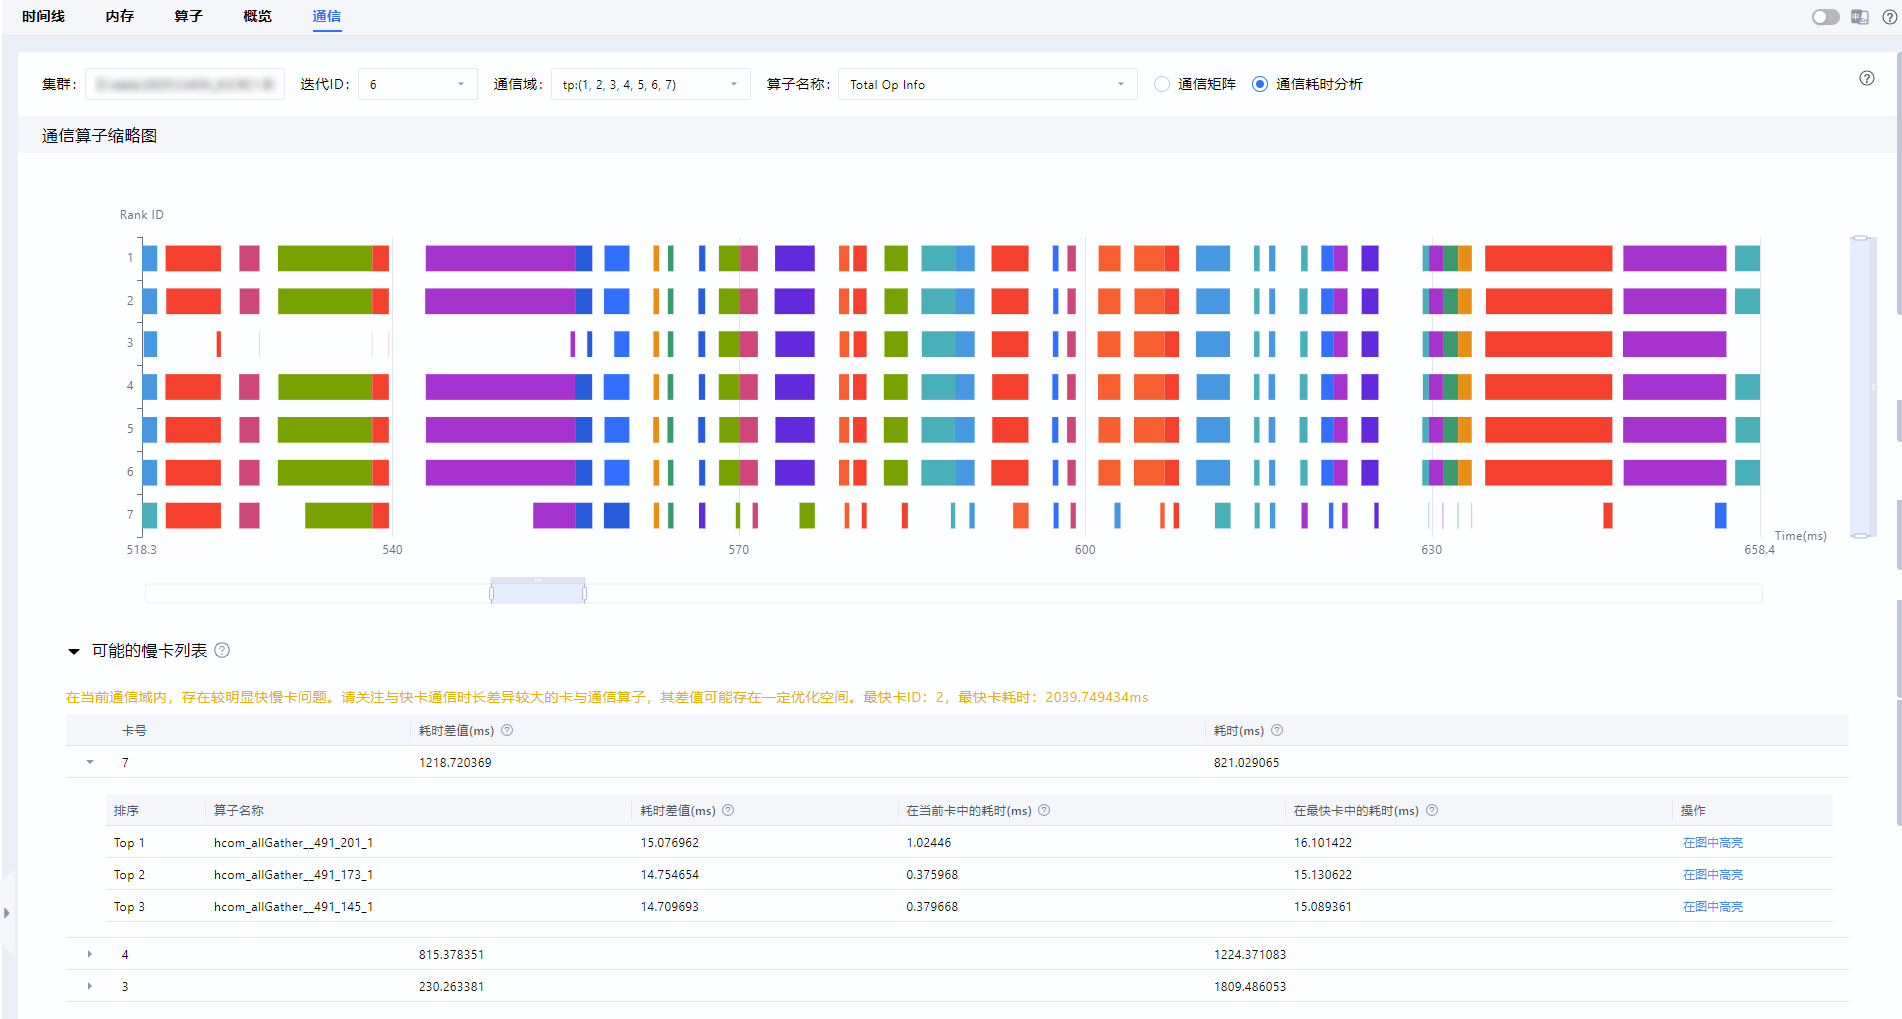This screenshot has width=1902, height=1019.
Task: Open the help icon in top-right corner
Action: click(1889, 17)
